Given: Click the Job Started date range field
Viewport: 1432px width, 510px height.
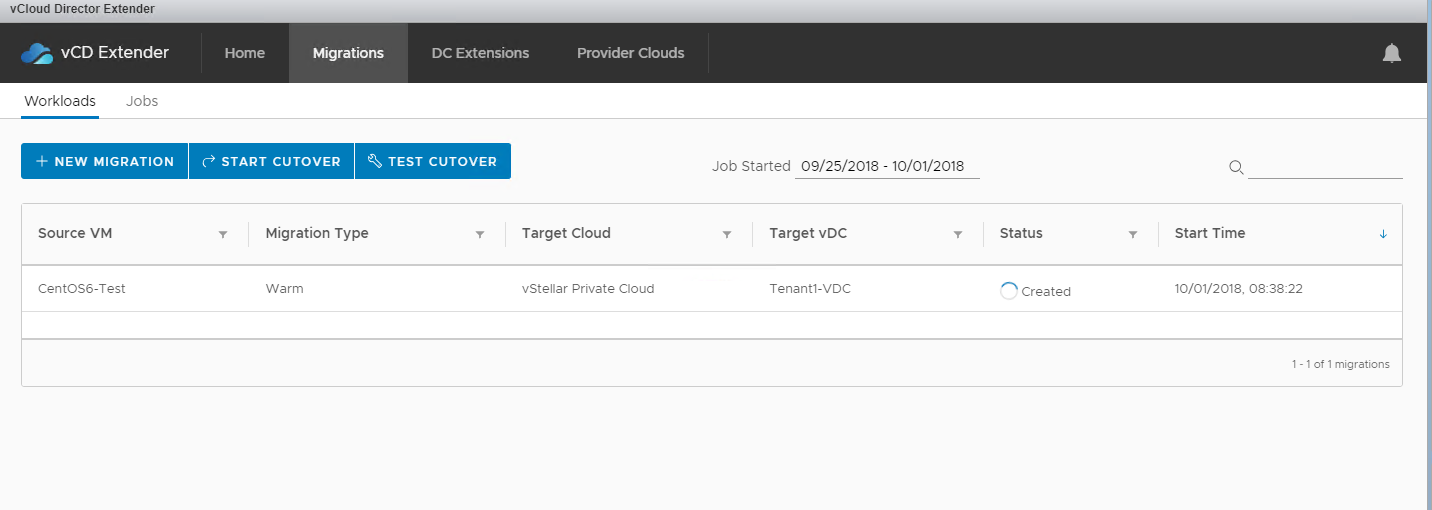Looking at the screenshot, I should [886, 167].
